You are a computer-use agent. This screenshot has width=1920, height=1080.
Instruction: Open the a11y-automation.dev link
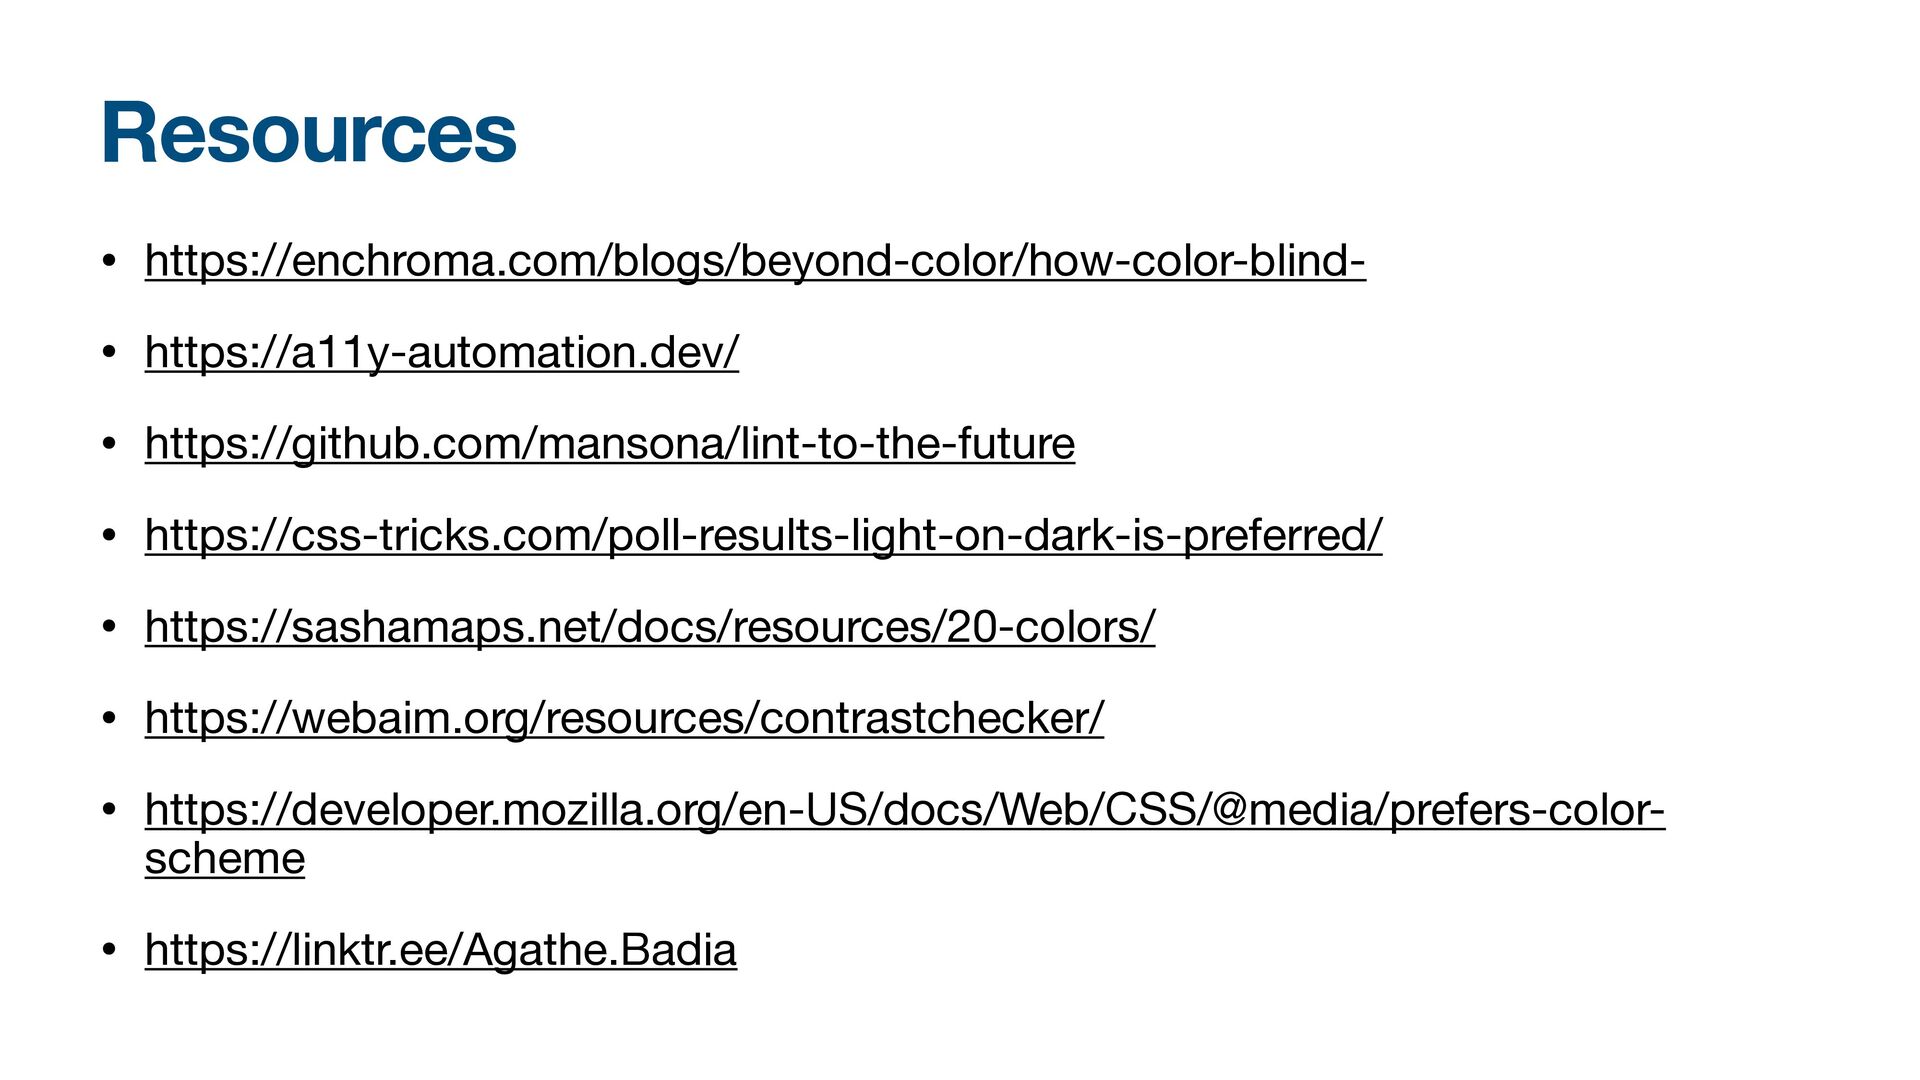click(x=442, y=352)
